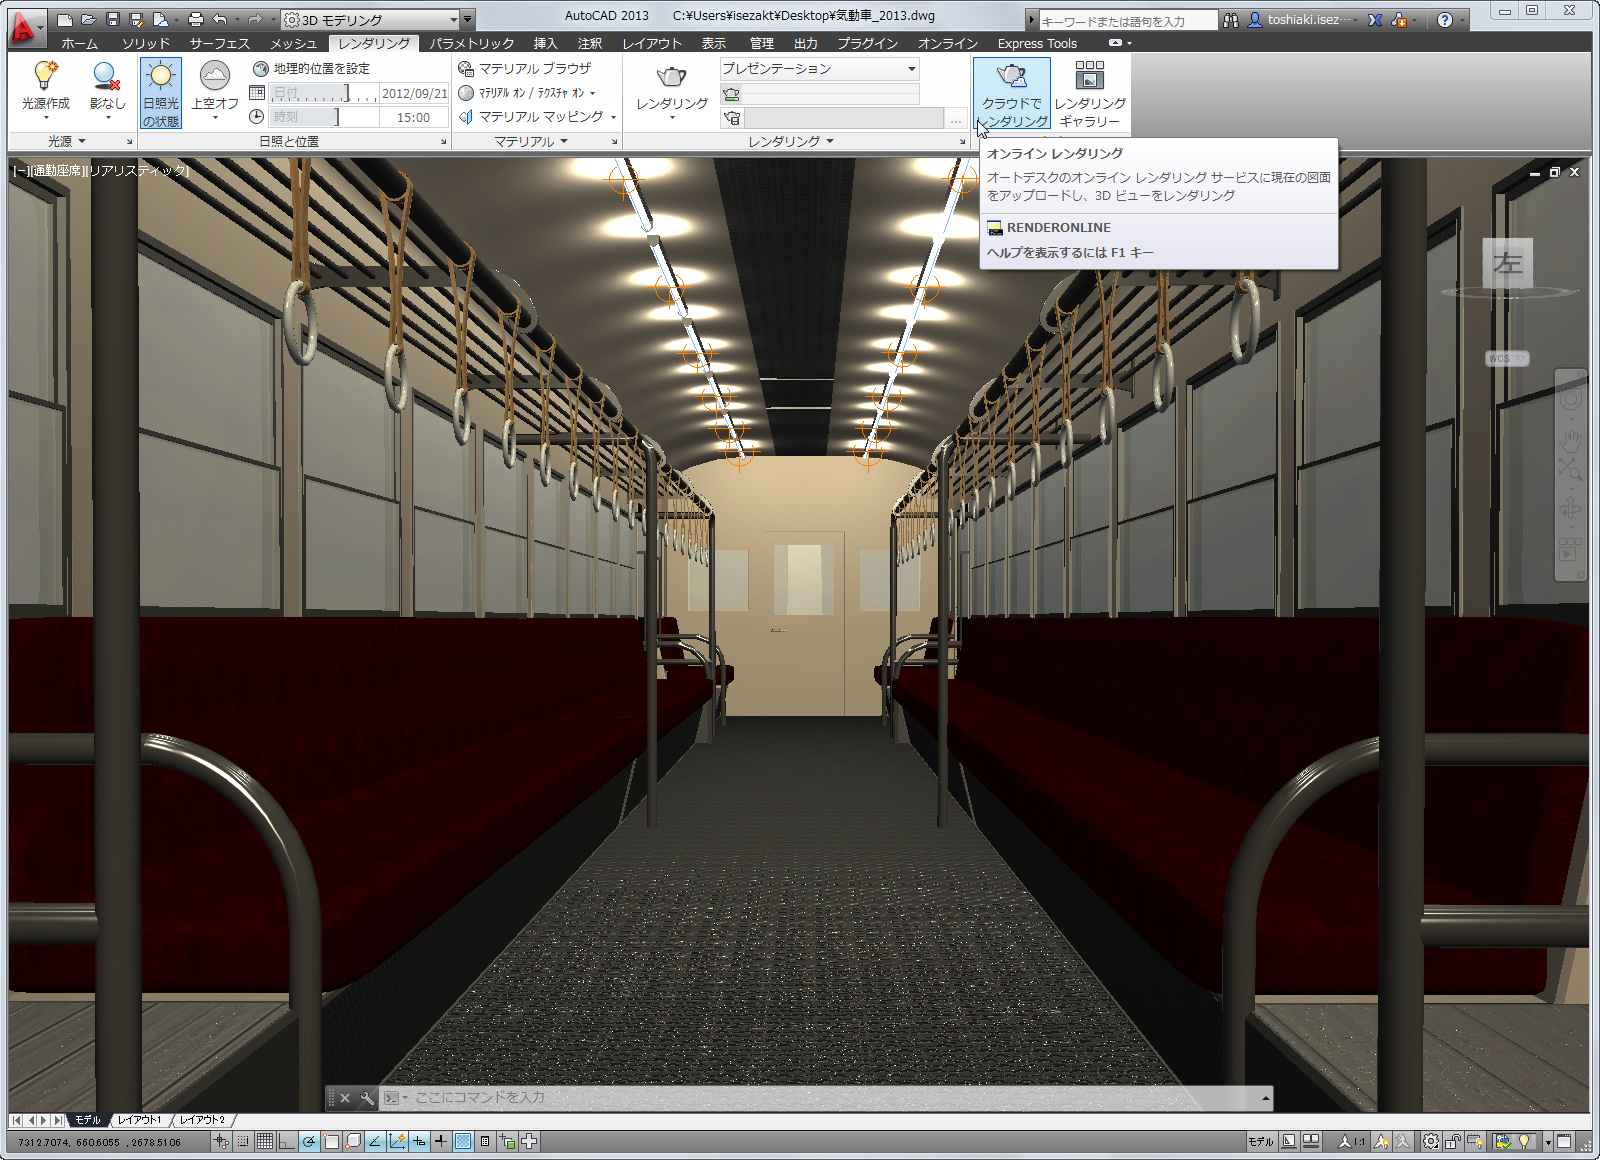Toggle ortho mode in the status bar

[287, 1141]
